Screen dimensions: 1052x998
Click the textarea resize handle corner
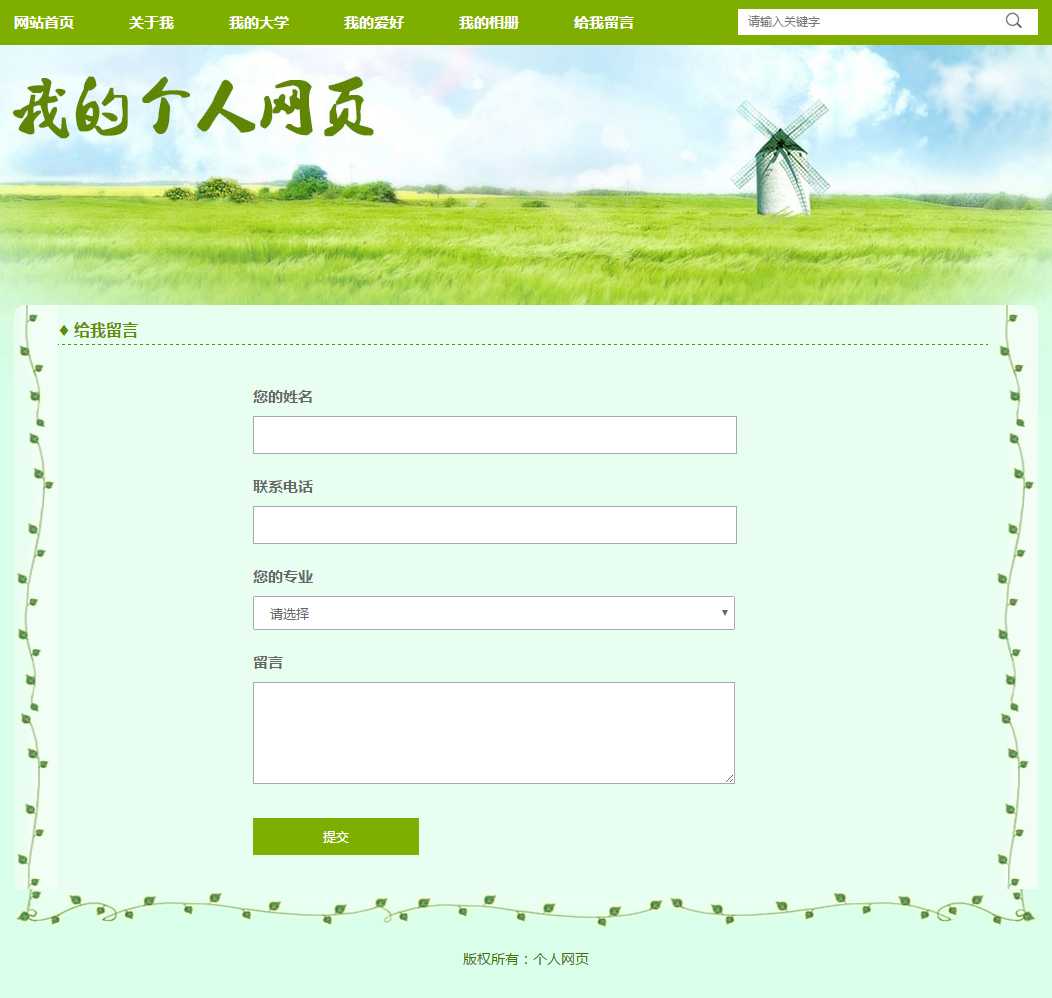(730, 778)
